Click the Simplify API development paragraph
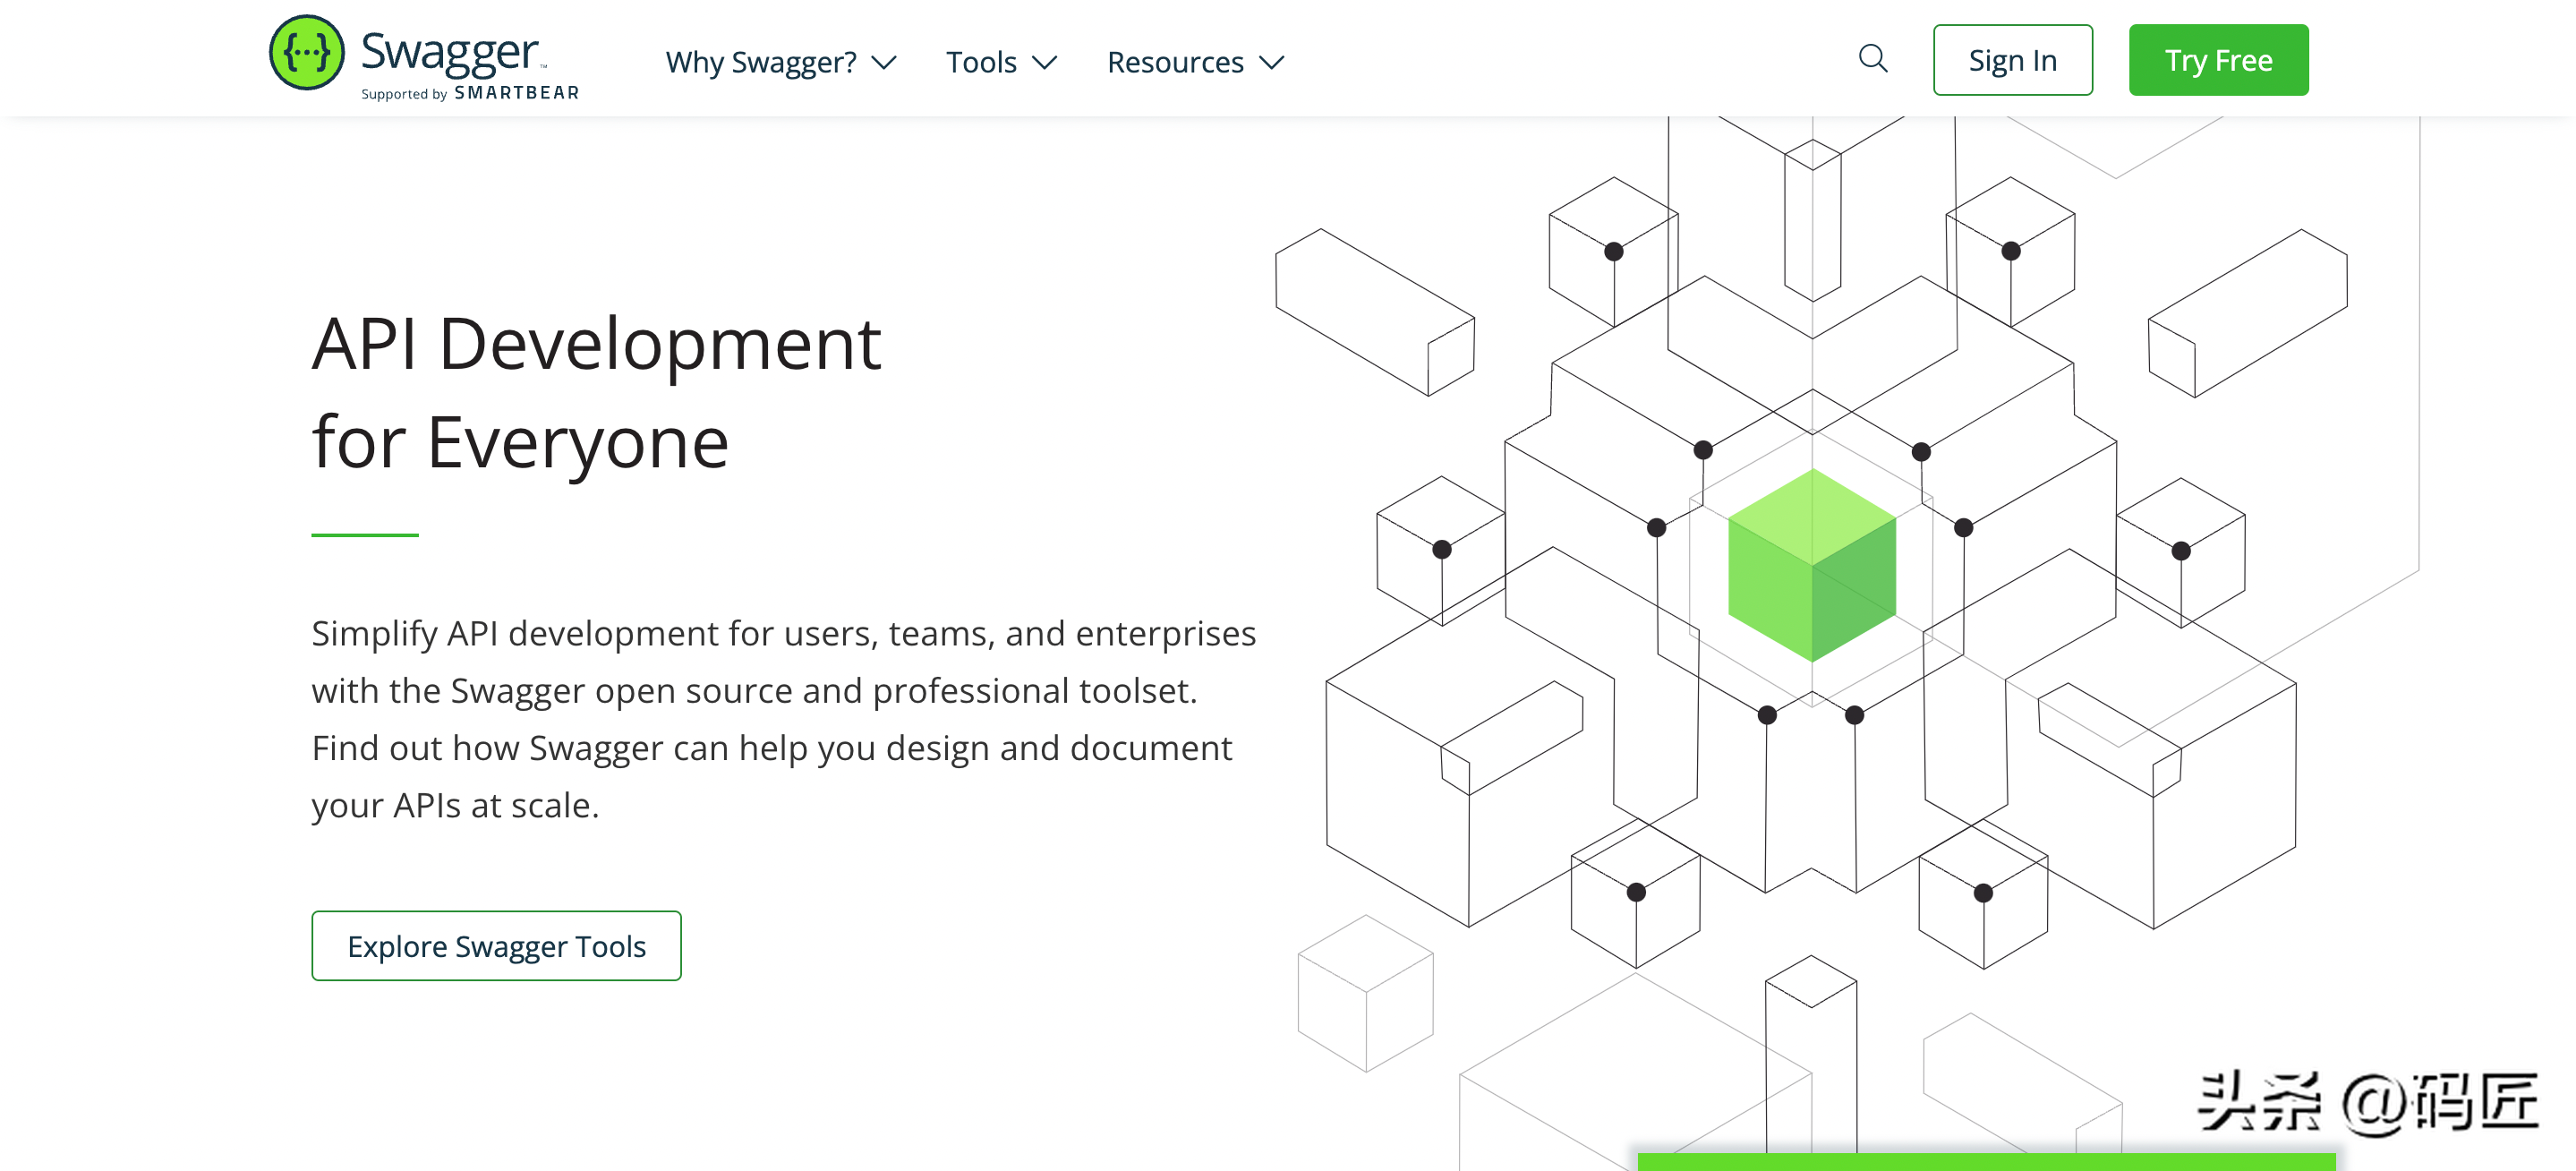Viewport: 2576px width, 1171px height. coord(784,719)
